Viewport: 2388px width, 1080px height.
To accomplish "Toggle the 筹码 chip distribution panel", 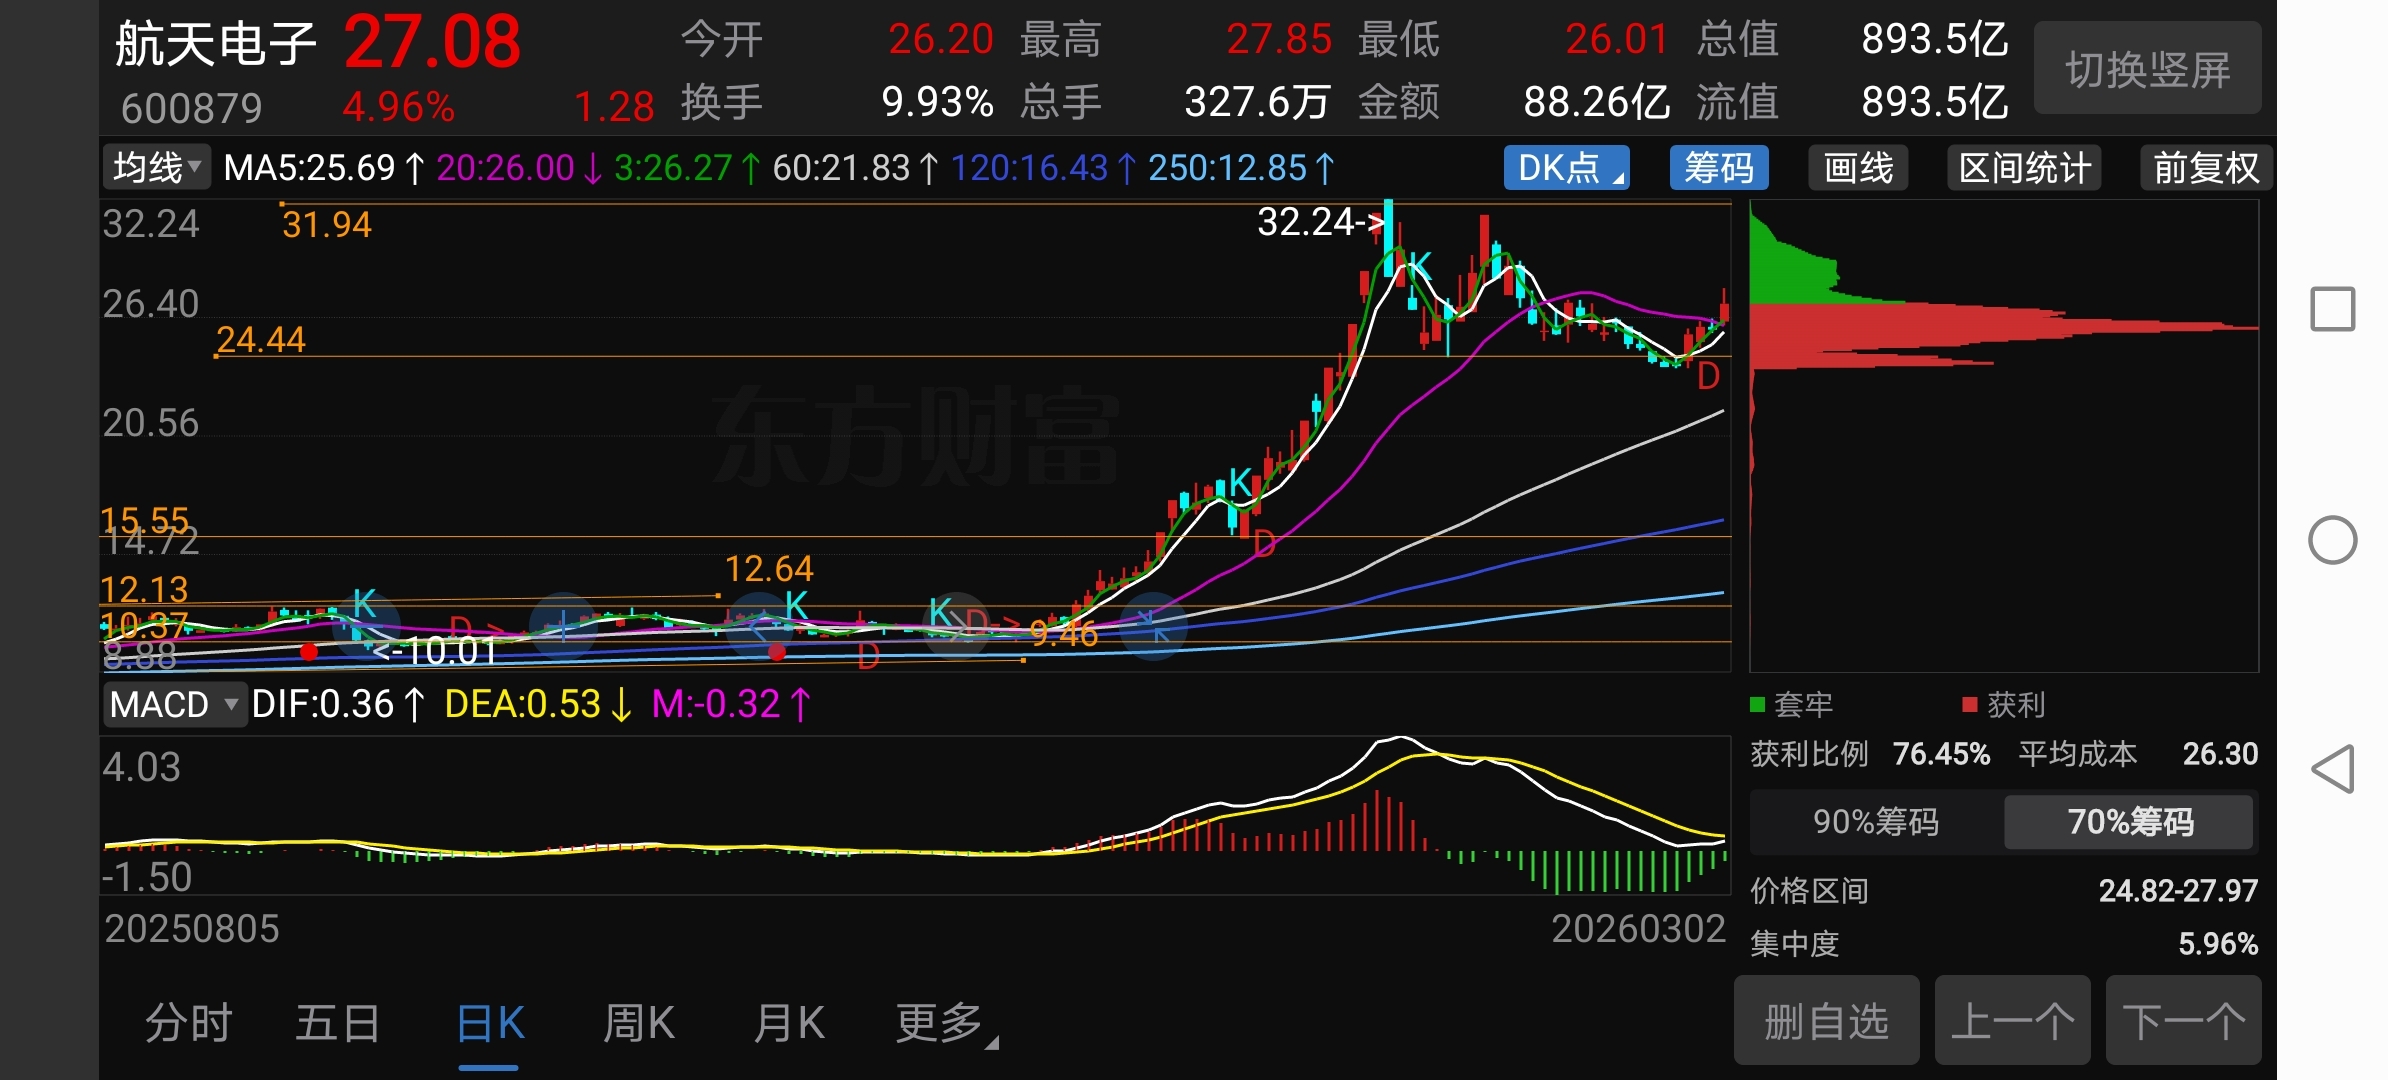I will (x=1718, y=168).
